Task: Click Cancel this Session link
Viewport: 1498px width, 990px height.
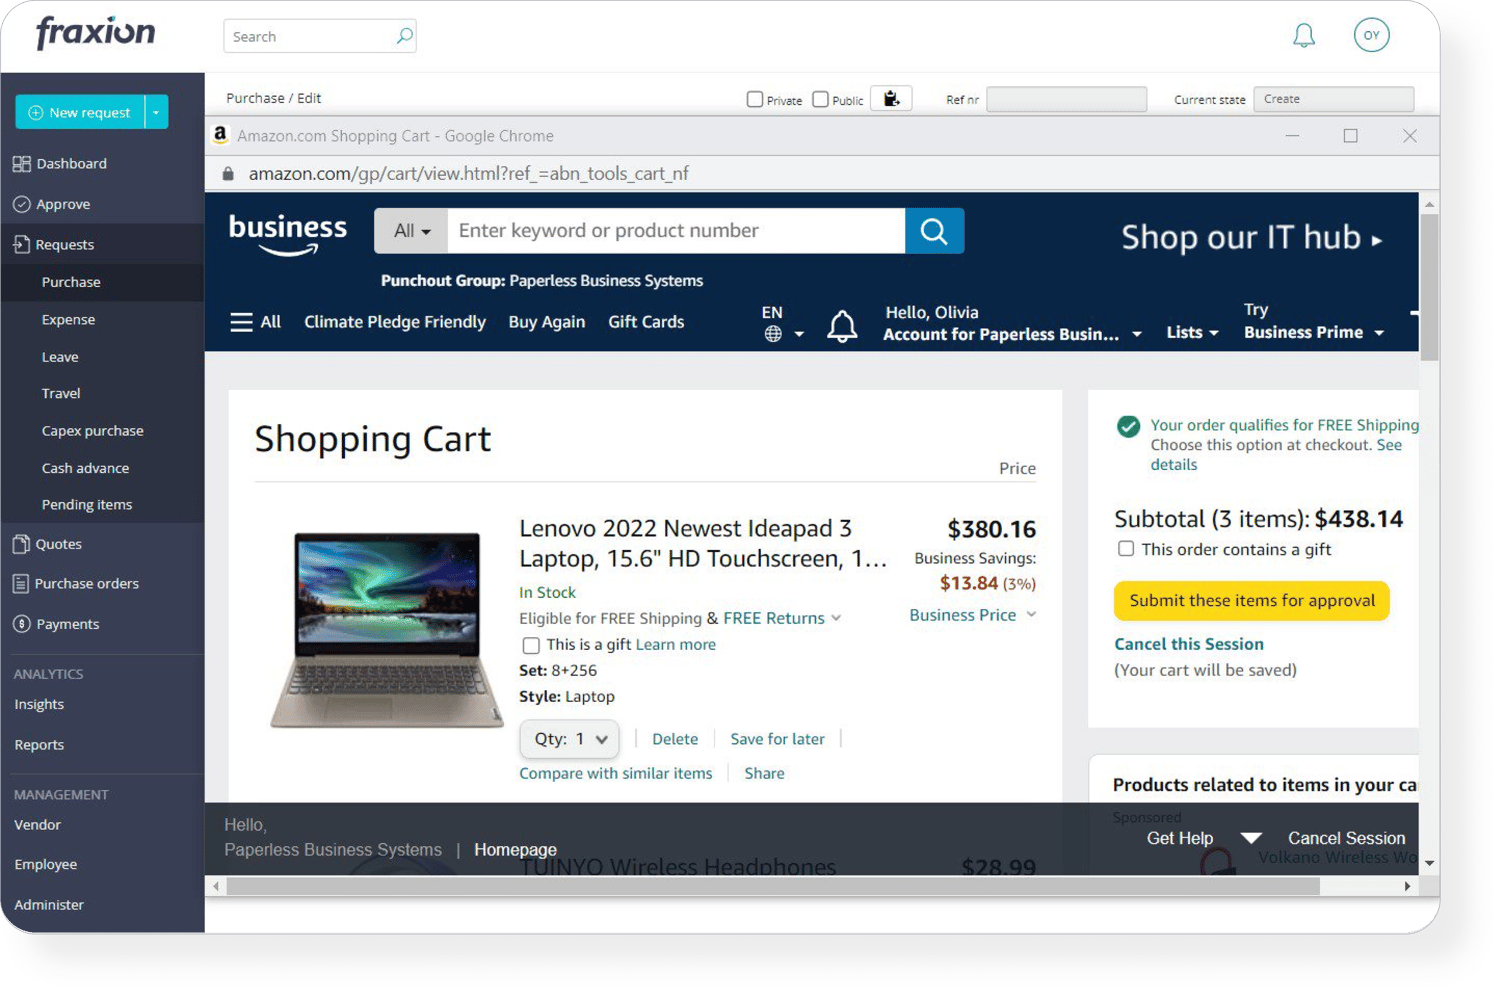Action: pos(1188,644)
